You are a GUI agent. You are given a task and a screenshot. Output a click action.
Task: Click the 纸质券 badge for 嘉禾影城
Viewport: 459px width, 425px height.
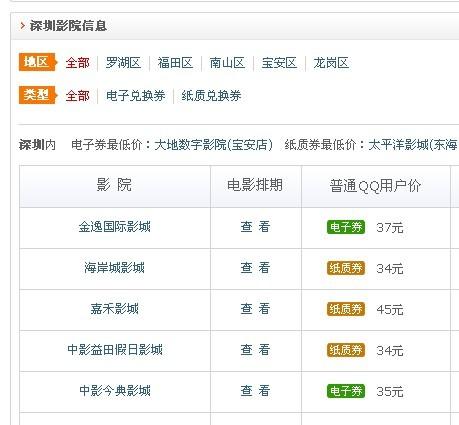click(x=346, y=309)
